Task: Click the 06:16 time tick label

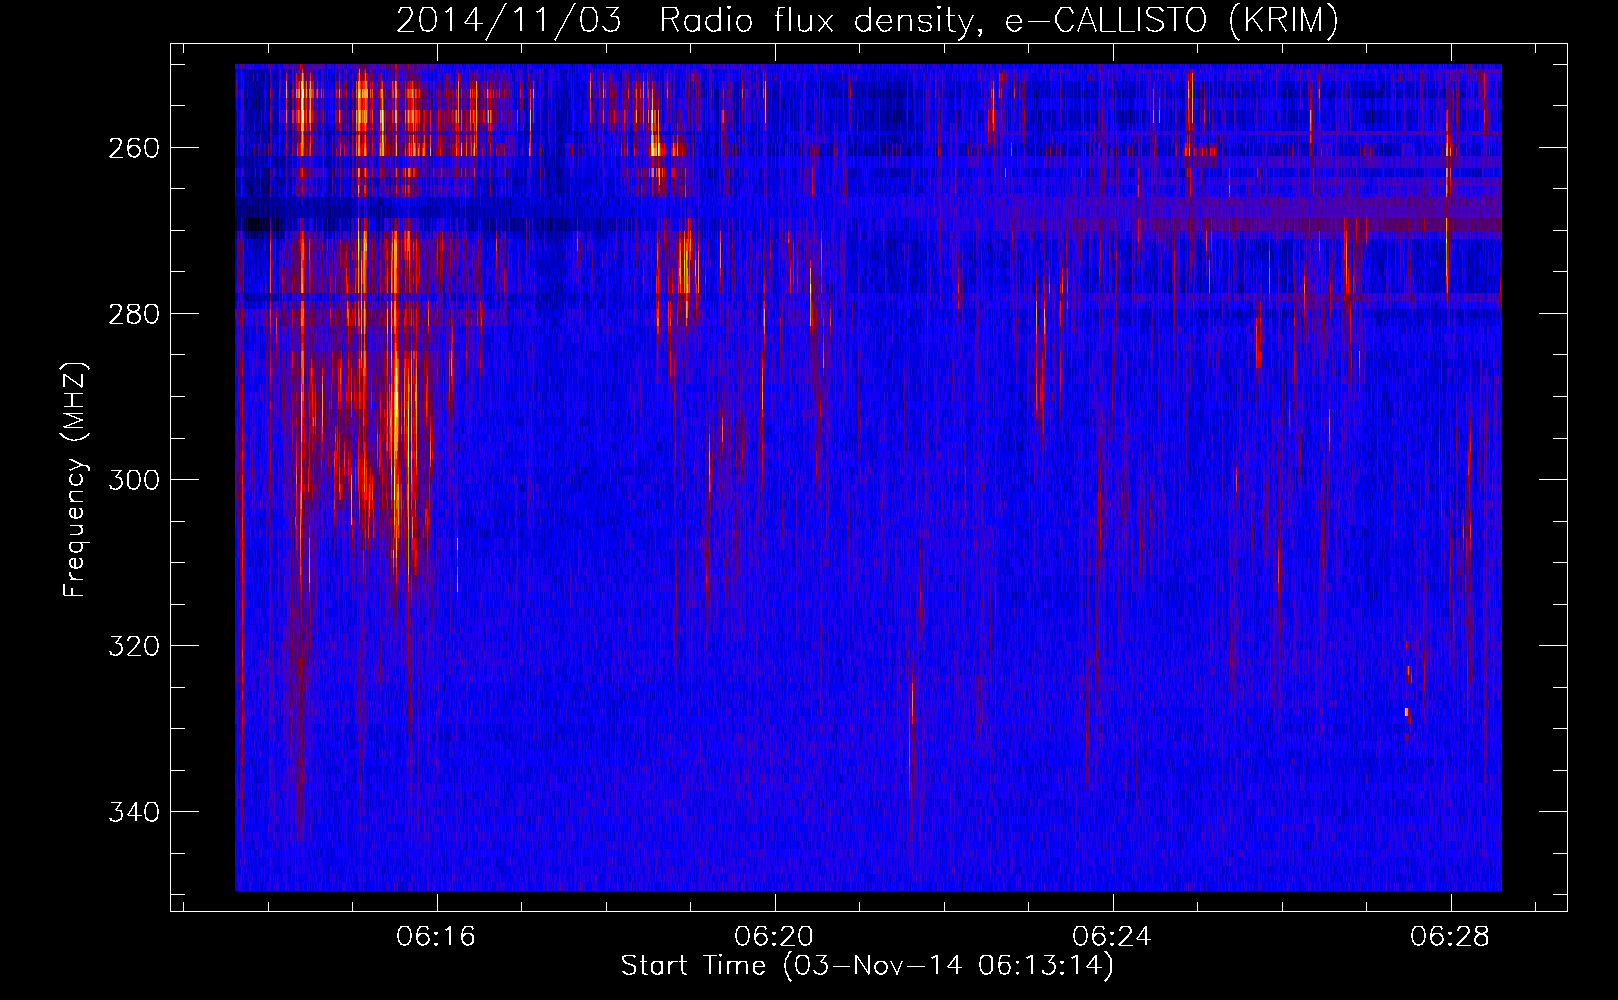Action: click(436, 937)
